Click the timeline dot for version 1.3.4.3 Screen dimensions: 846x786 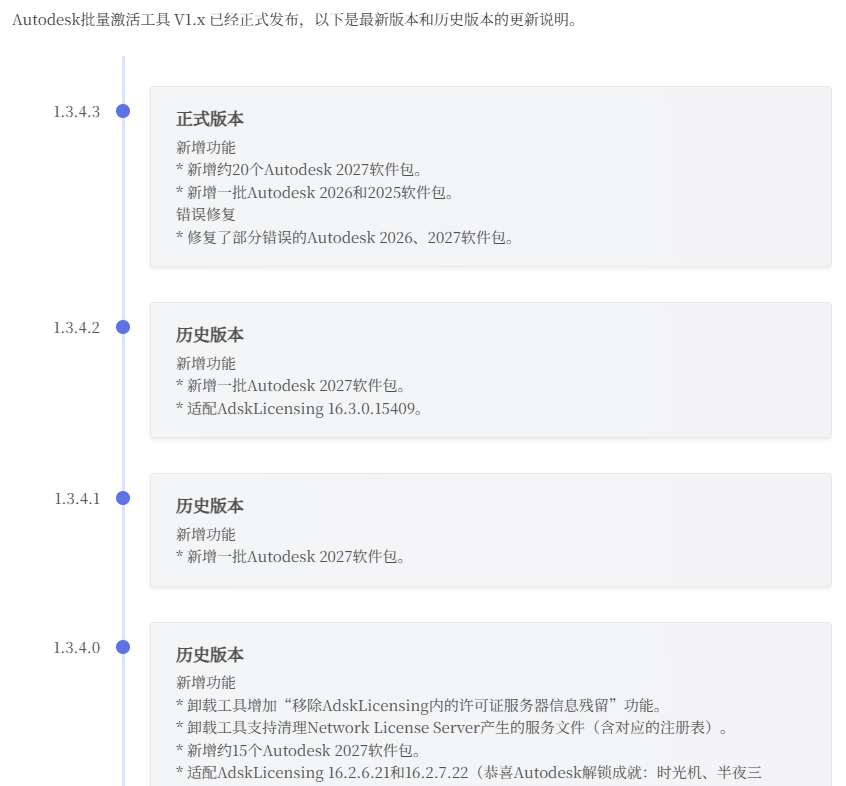click(123, 111)
